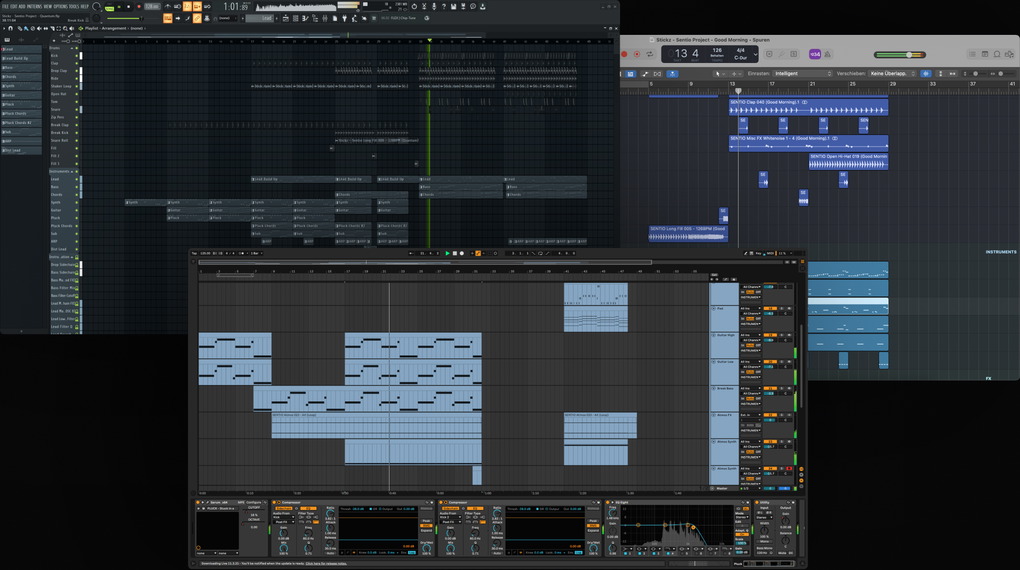1020x570 pixels.
Task: Open the (none) pattern selector in FL Studio
Action: pyautogui.click(x=227, y=18)
